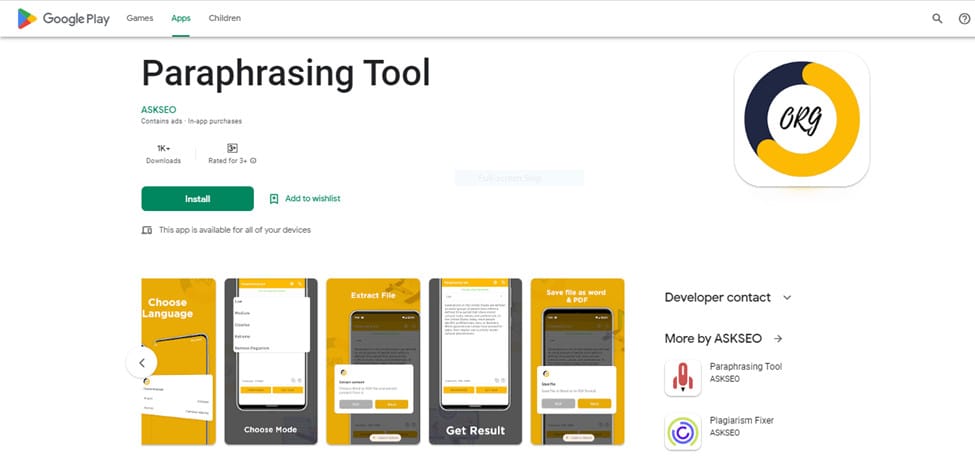This screenshot has height=458, width=975.
Task: Open More by ASKSEO arrow
Action: [x=778, y=339]
